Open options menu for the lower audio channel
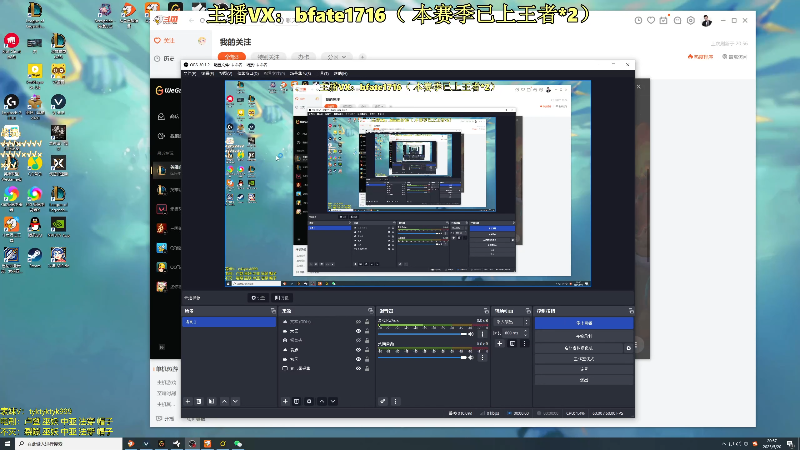This screenshot has width=800, height=450. pyautogui.click(x=482, y=358)
